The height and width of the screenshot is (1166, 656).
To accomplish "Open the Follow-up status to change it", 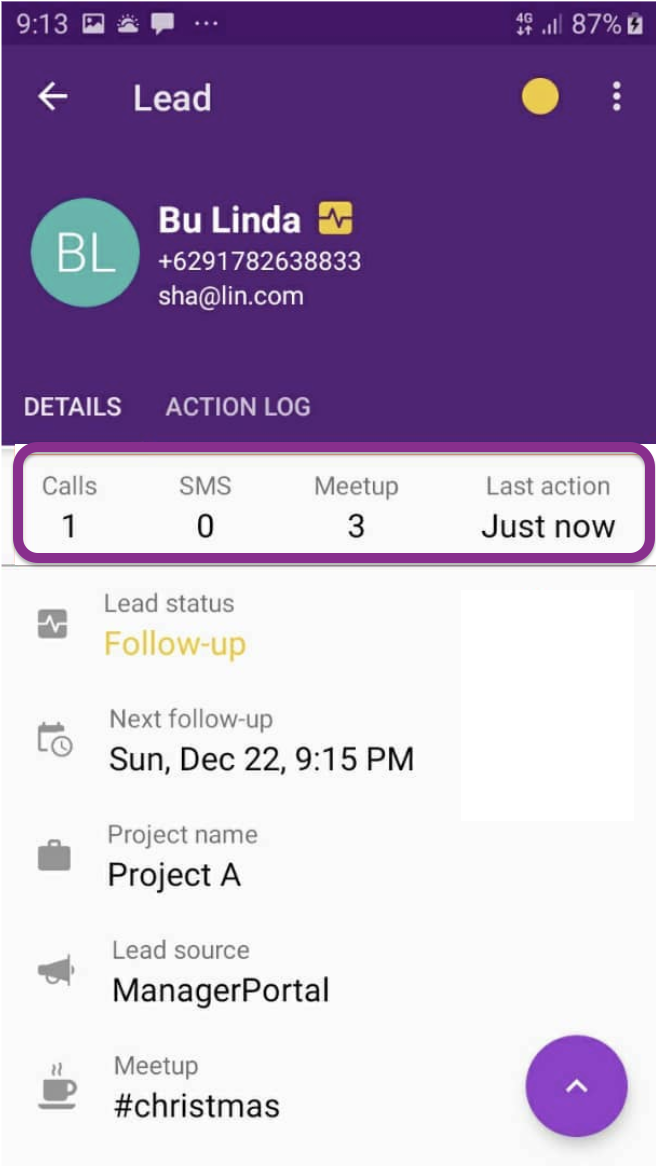I will point(176,645).
